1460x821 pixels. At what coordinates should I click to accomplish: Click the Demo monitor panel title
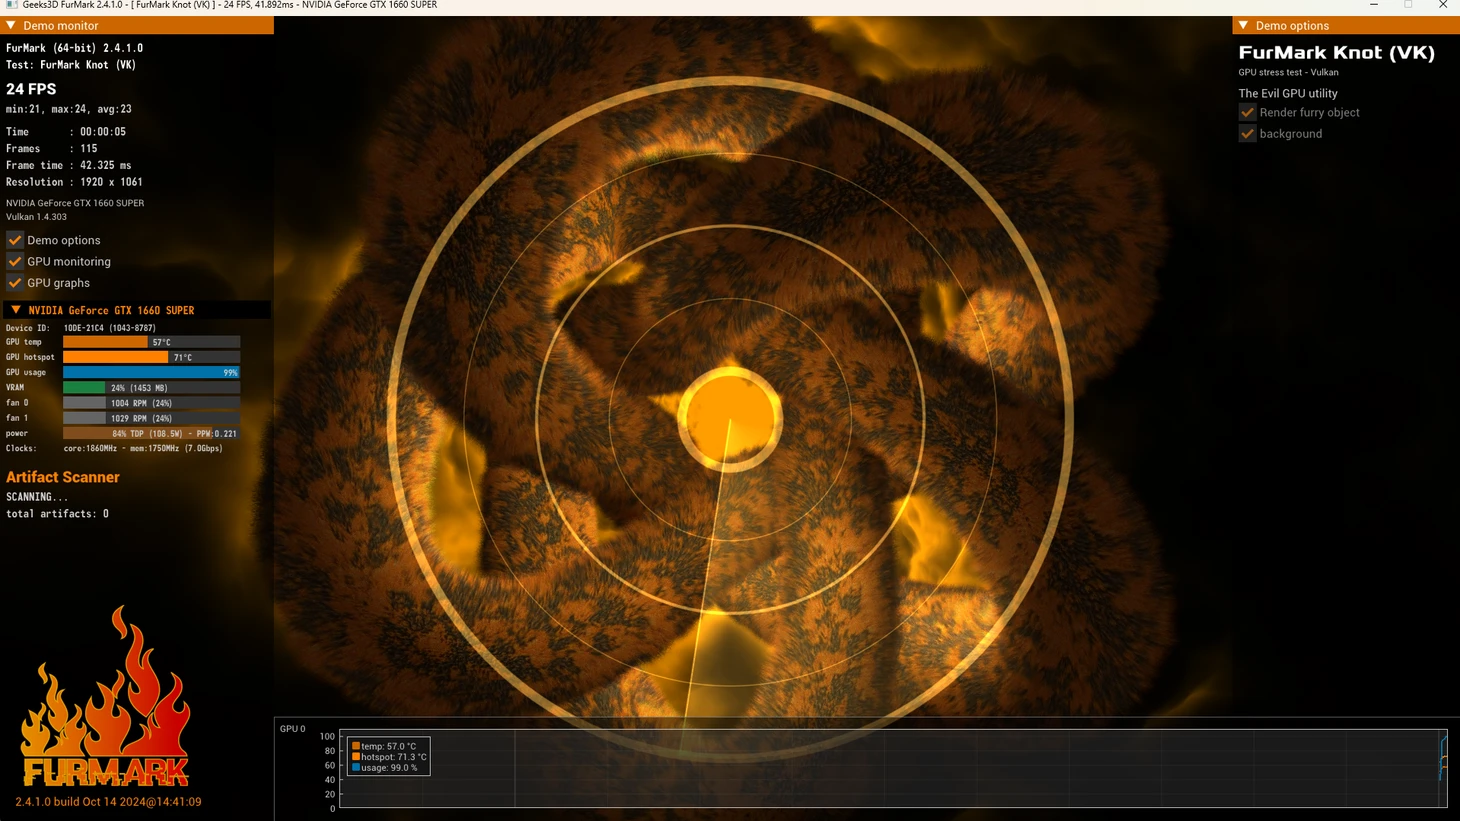(60, 26)
